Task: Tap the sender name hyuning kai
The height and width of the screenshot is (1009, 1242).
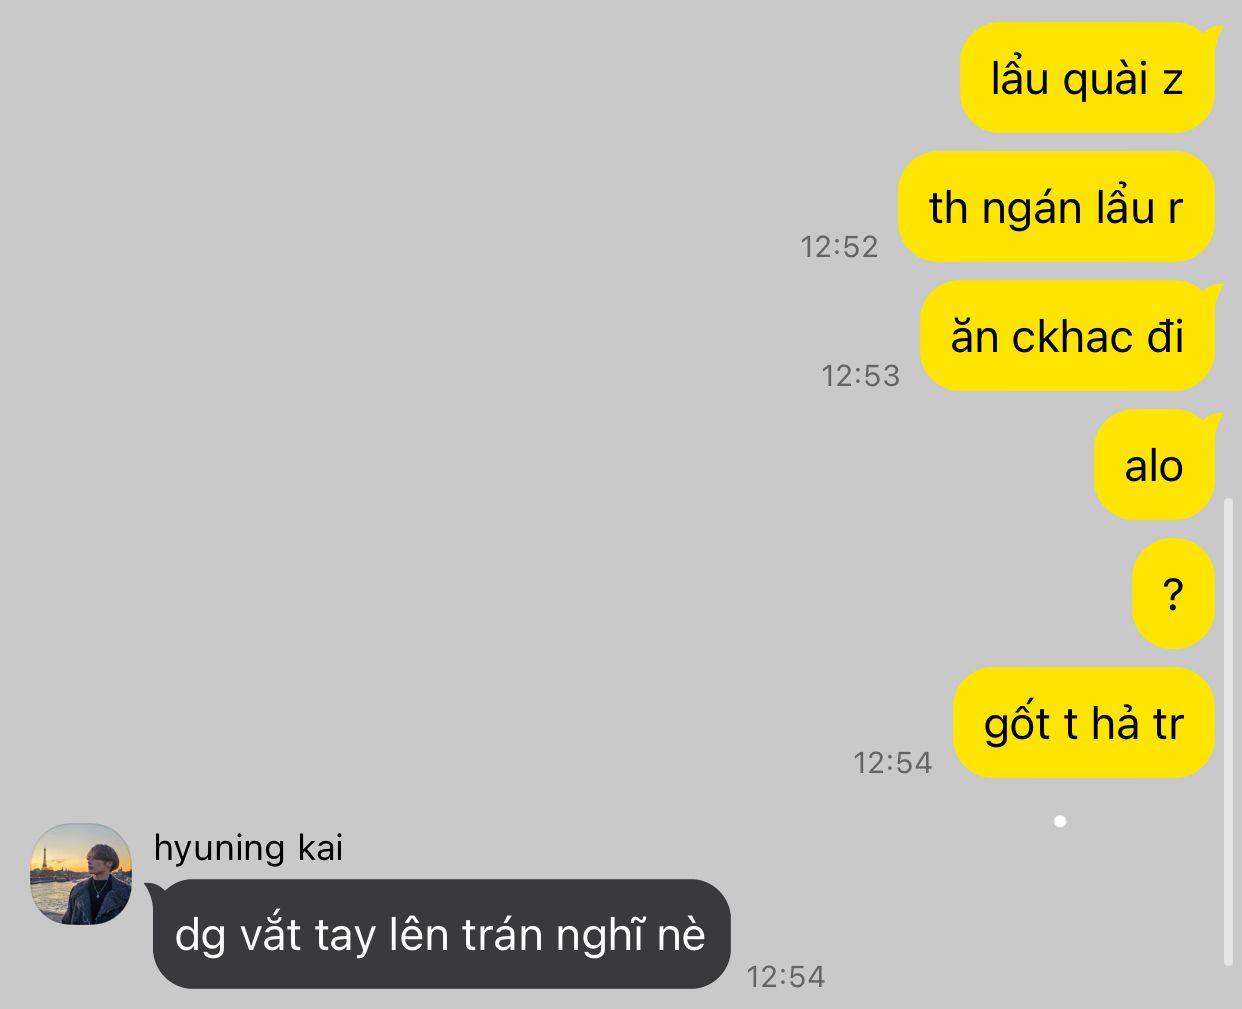Action: 248,848
